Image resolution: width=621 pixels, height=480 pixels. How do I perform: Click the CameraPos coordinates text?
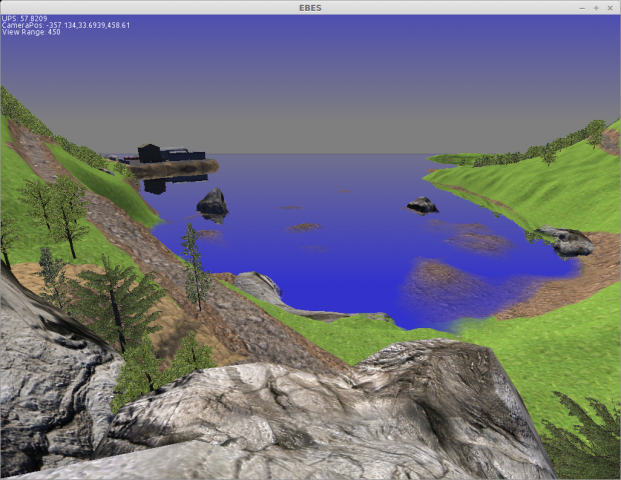tap(65, 25)
